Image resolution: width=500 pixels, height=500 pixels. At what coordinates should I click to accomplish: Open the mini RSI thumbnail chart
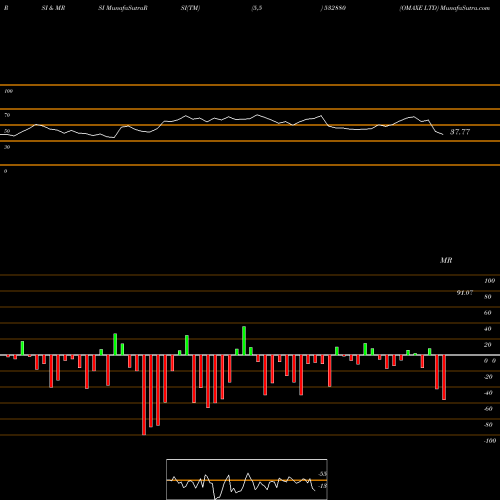coord(247,479)
